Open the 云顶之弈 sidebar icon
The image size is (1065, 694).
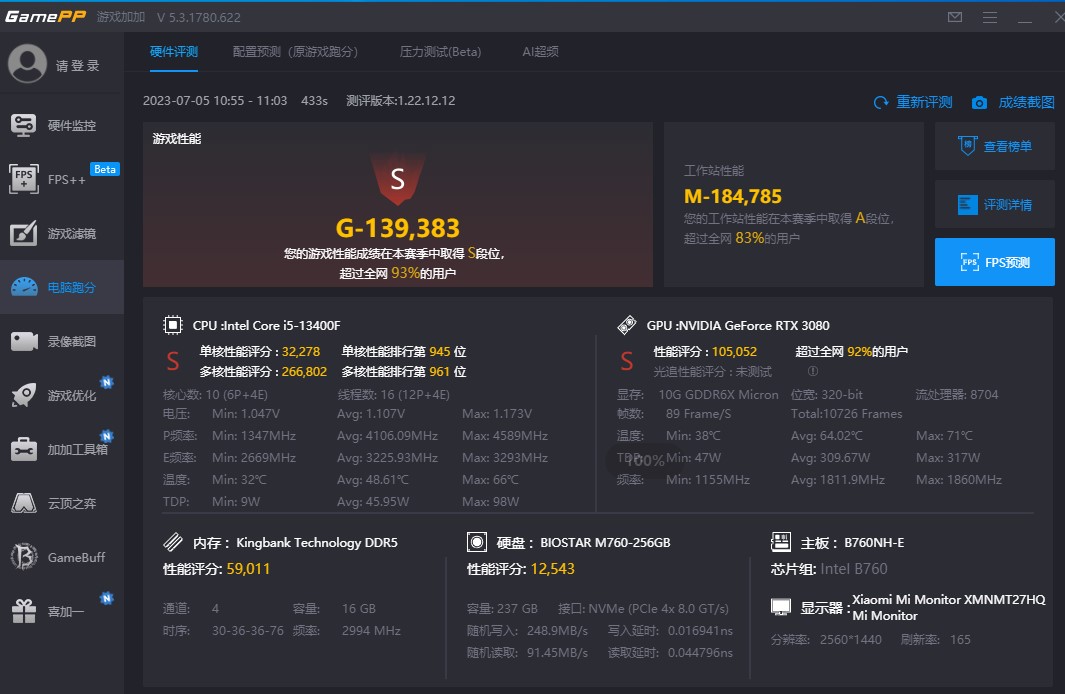click(x=24, y=504)
